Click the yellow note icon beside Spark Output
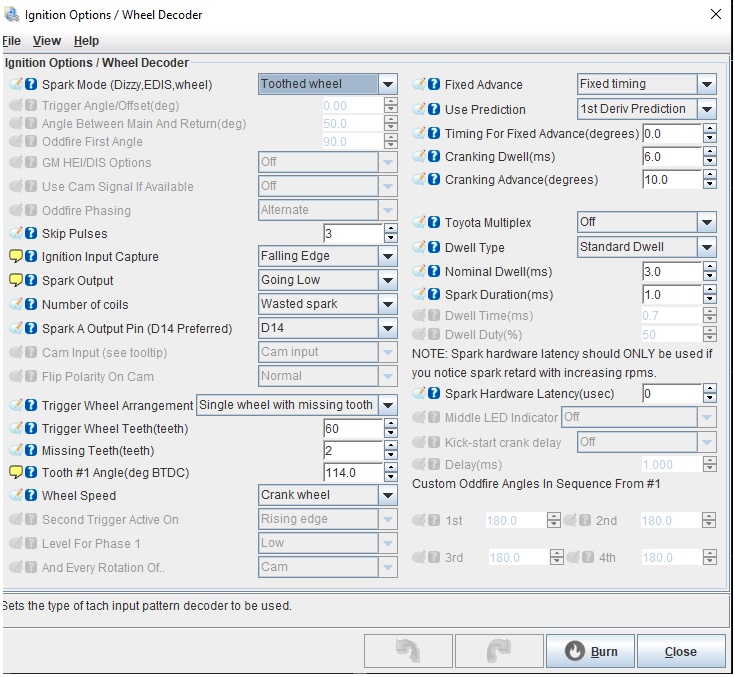Screen dimensions: 735x677 tap(16, 281)
